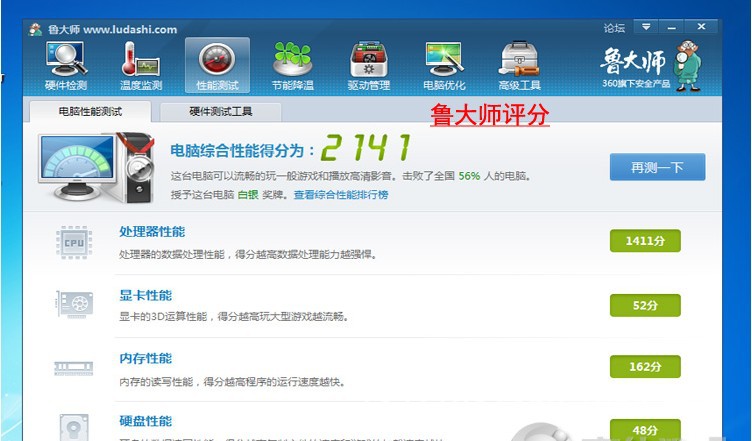The image size is (752, 441).
Task: Open the 电脑优化 computer optimization icon
Action: [x=444, y=65]
